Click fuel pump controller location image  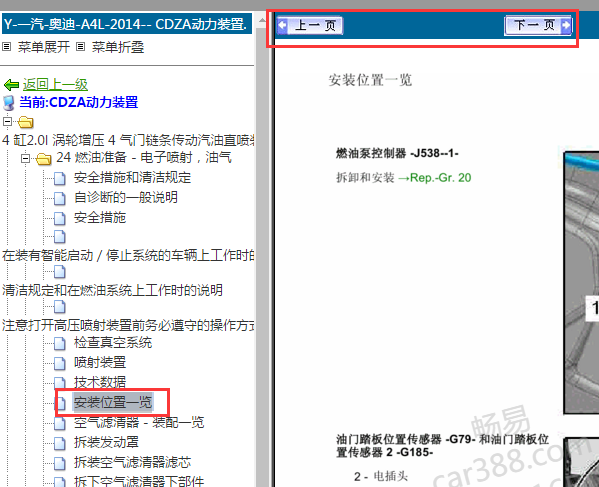581,282
